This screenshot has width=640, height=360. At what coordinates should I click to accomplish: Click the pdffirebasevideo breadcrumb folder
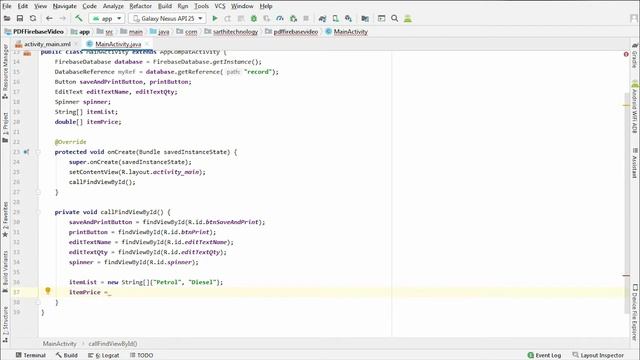pos(296,31)
